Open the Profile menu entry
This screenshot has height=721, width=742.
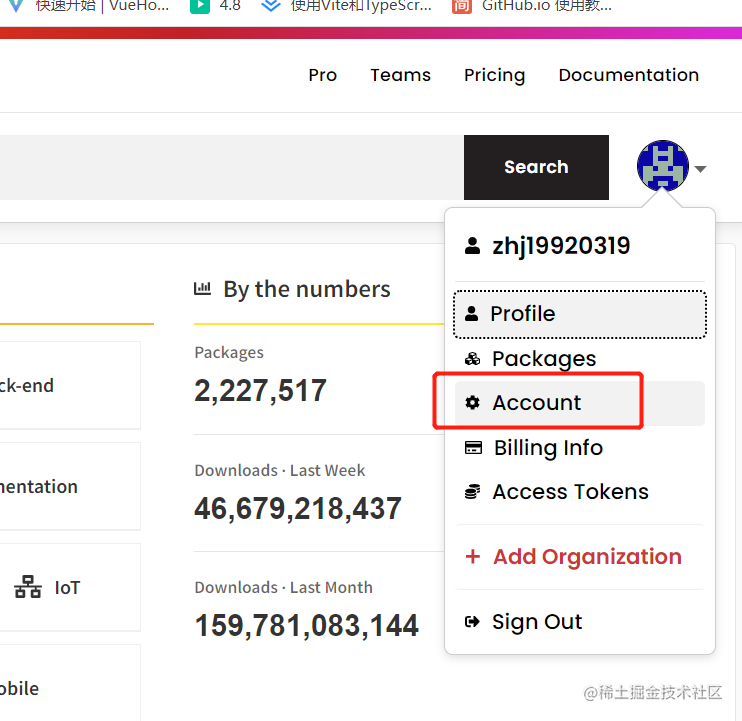580,315
